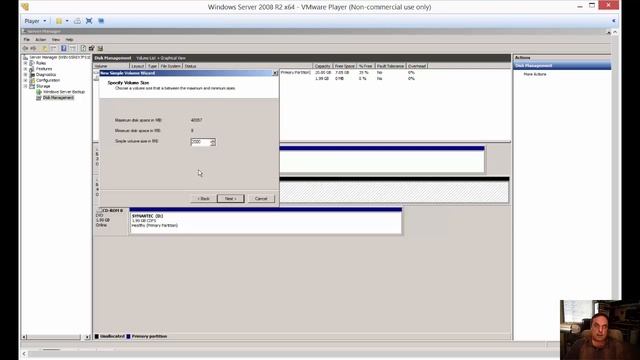Viewport: 640px width, 360px height.
Task: Open the View menu
Action: 56,40
